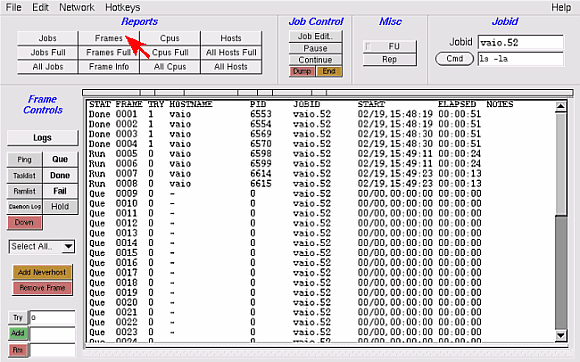Pause the job with the Pause button
The height and width of the screenshot is (362, 580).
[315, 48]
